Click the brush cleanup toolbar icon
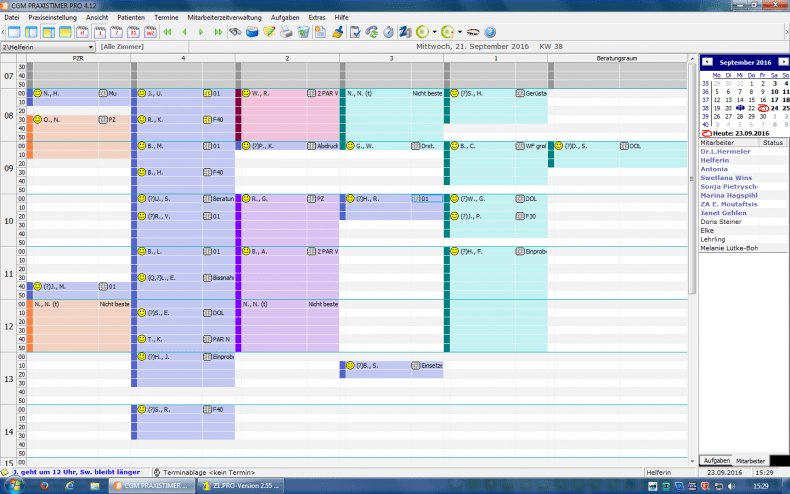The height and width of the screenshot is (494, 790). [x=338, y=32]
